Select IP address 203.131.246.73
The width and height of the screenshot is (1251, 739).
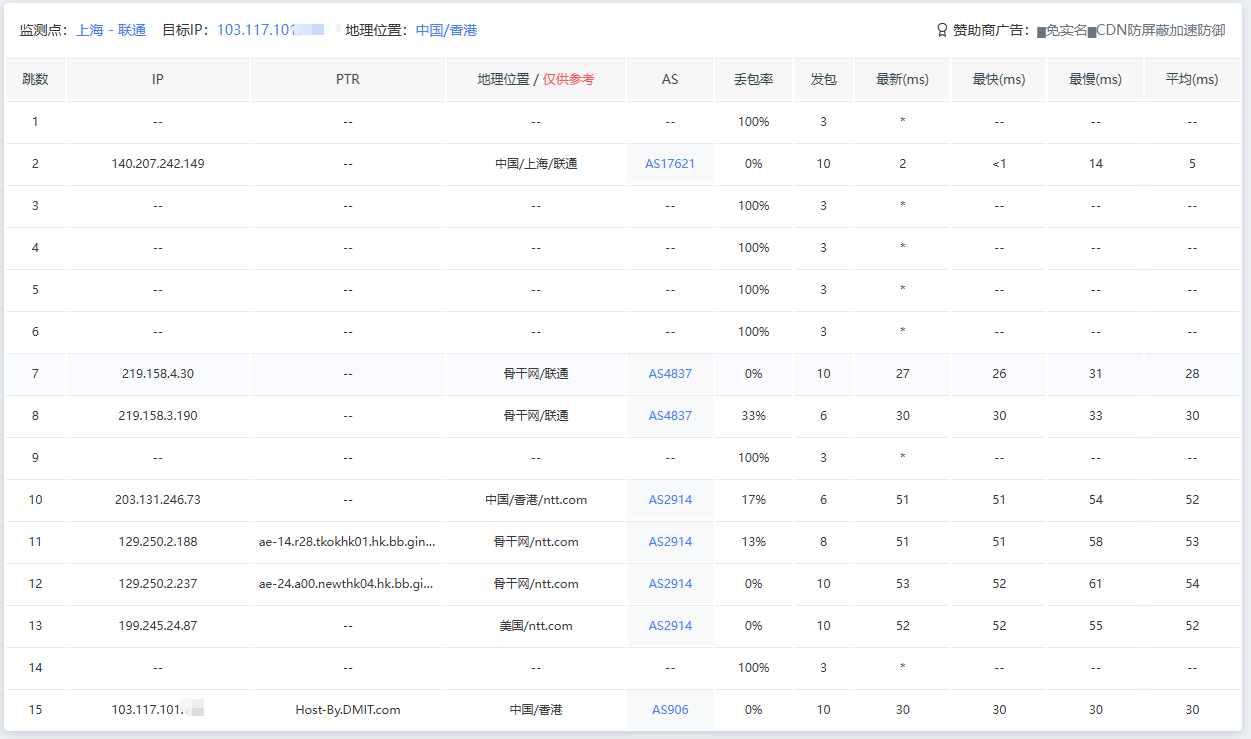click(158, 500)
